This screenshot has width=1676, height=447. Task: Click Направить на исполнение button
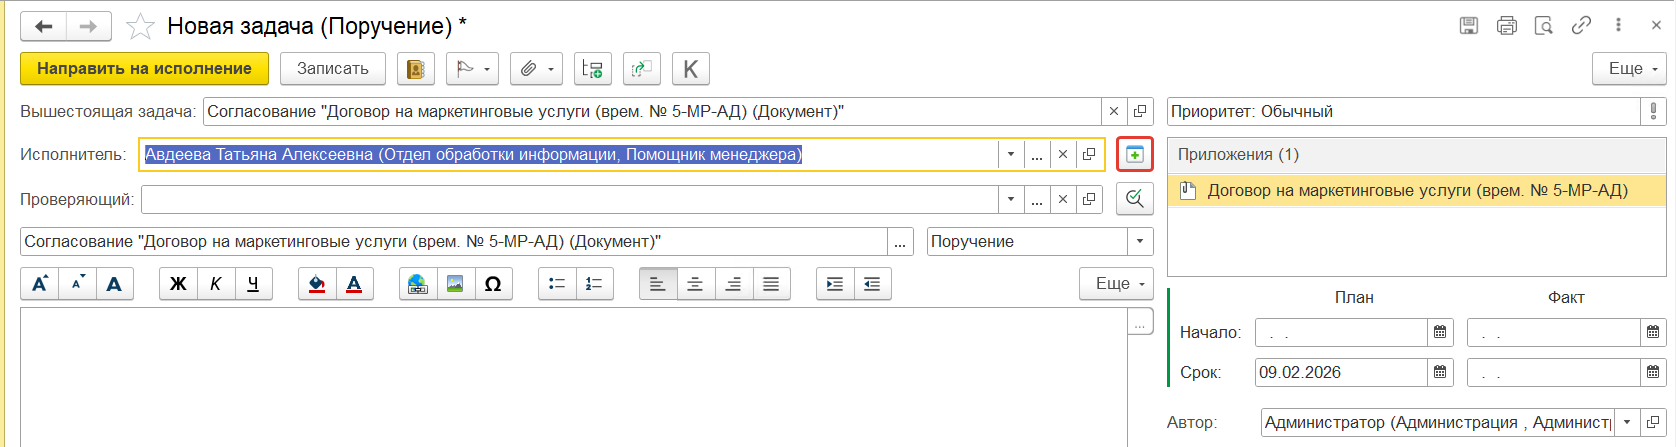(144, 69)
